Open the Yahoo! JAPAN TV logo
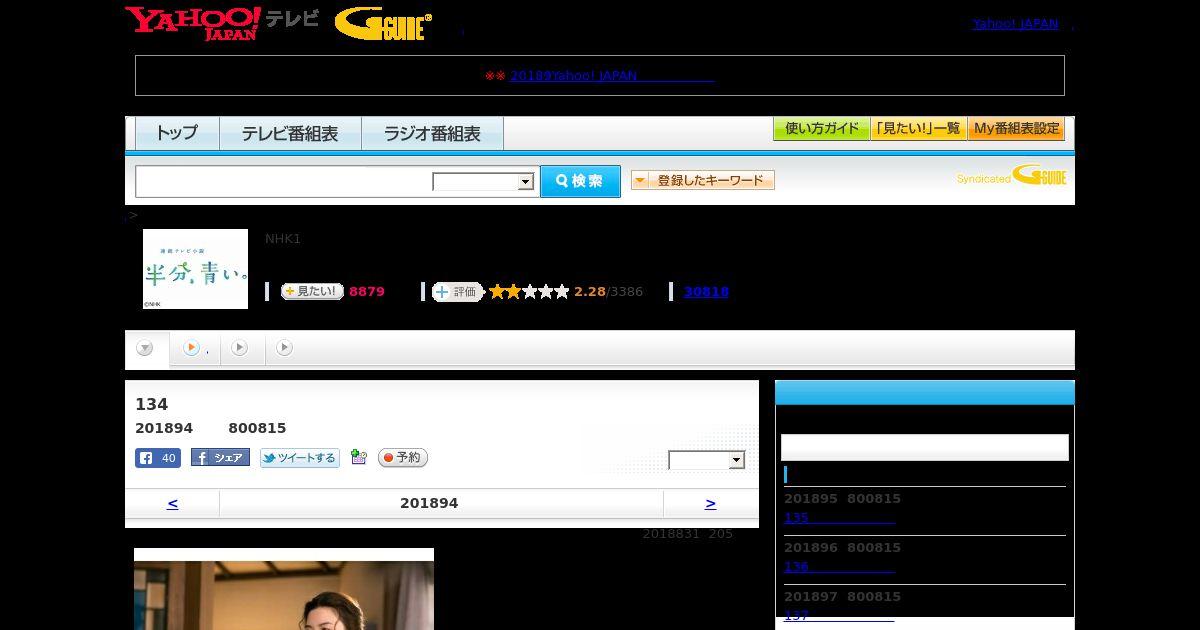 click(x=222, y=23)
